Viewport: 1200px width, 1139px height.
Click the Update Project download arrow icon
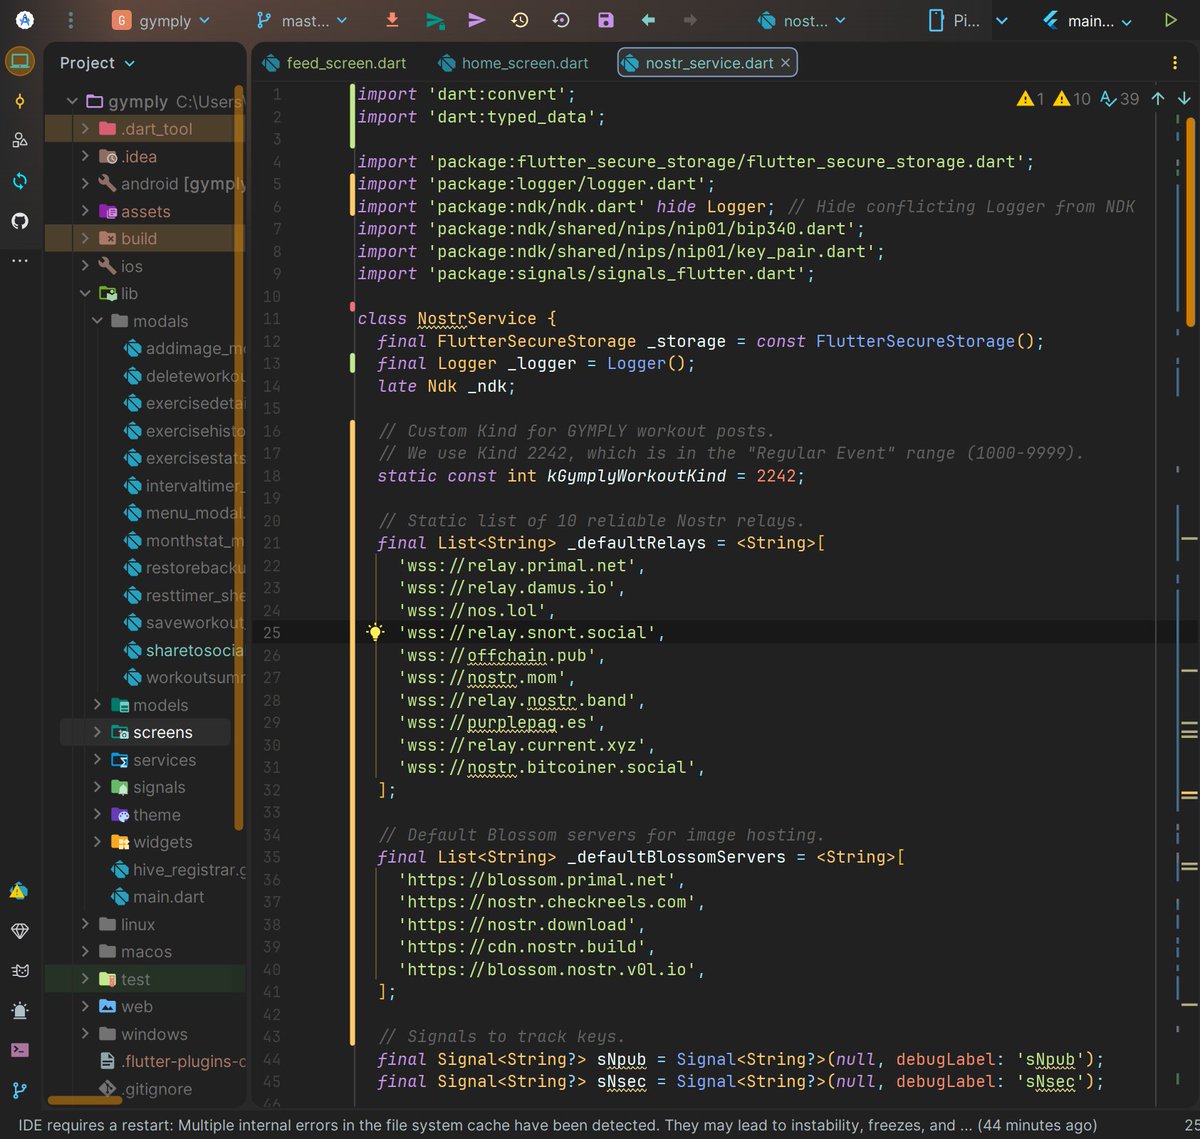click(x=392, y=20)
